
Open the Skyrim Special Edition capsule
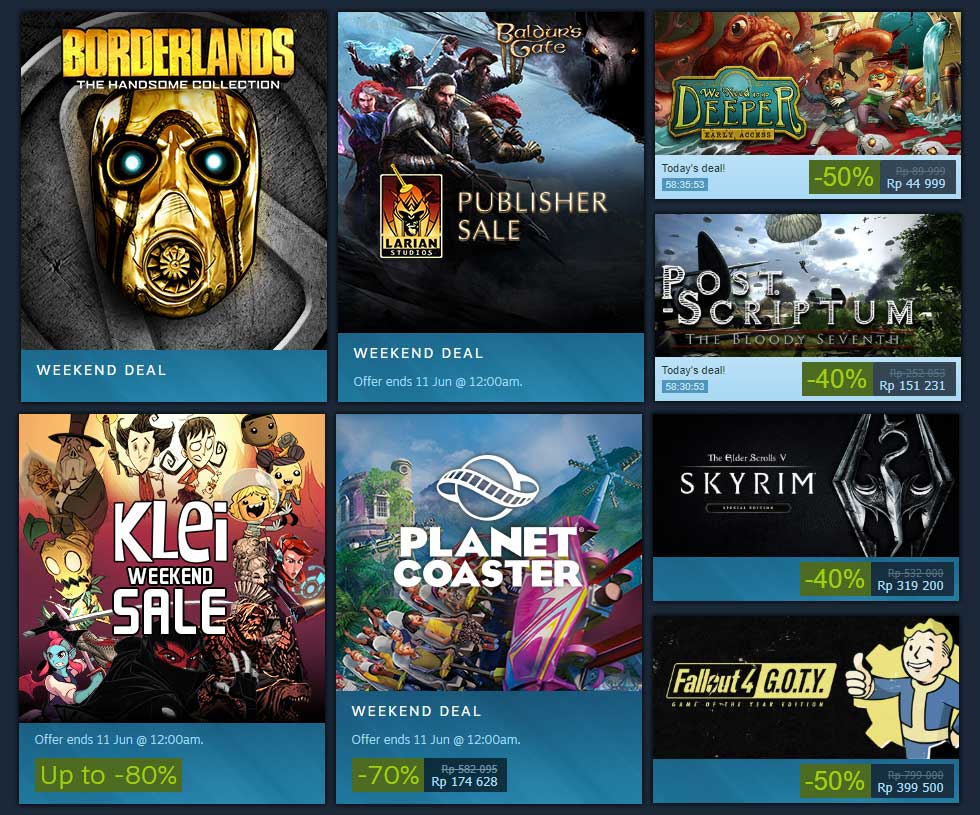coord(806,485)
